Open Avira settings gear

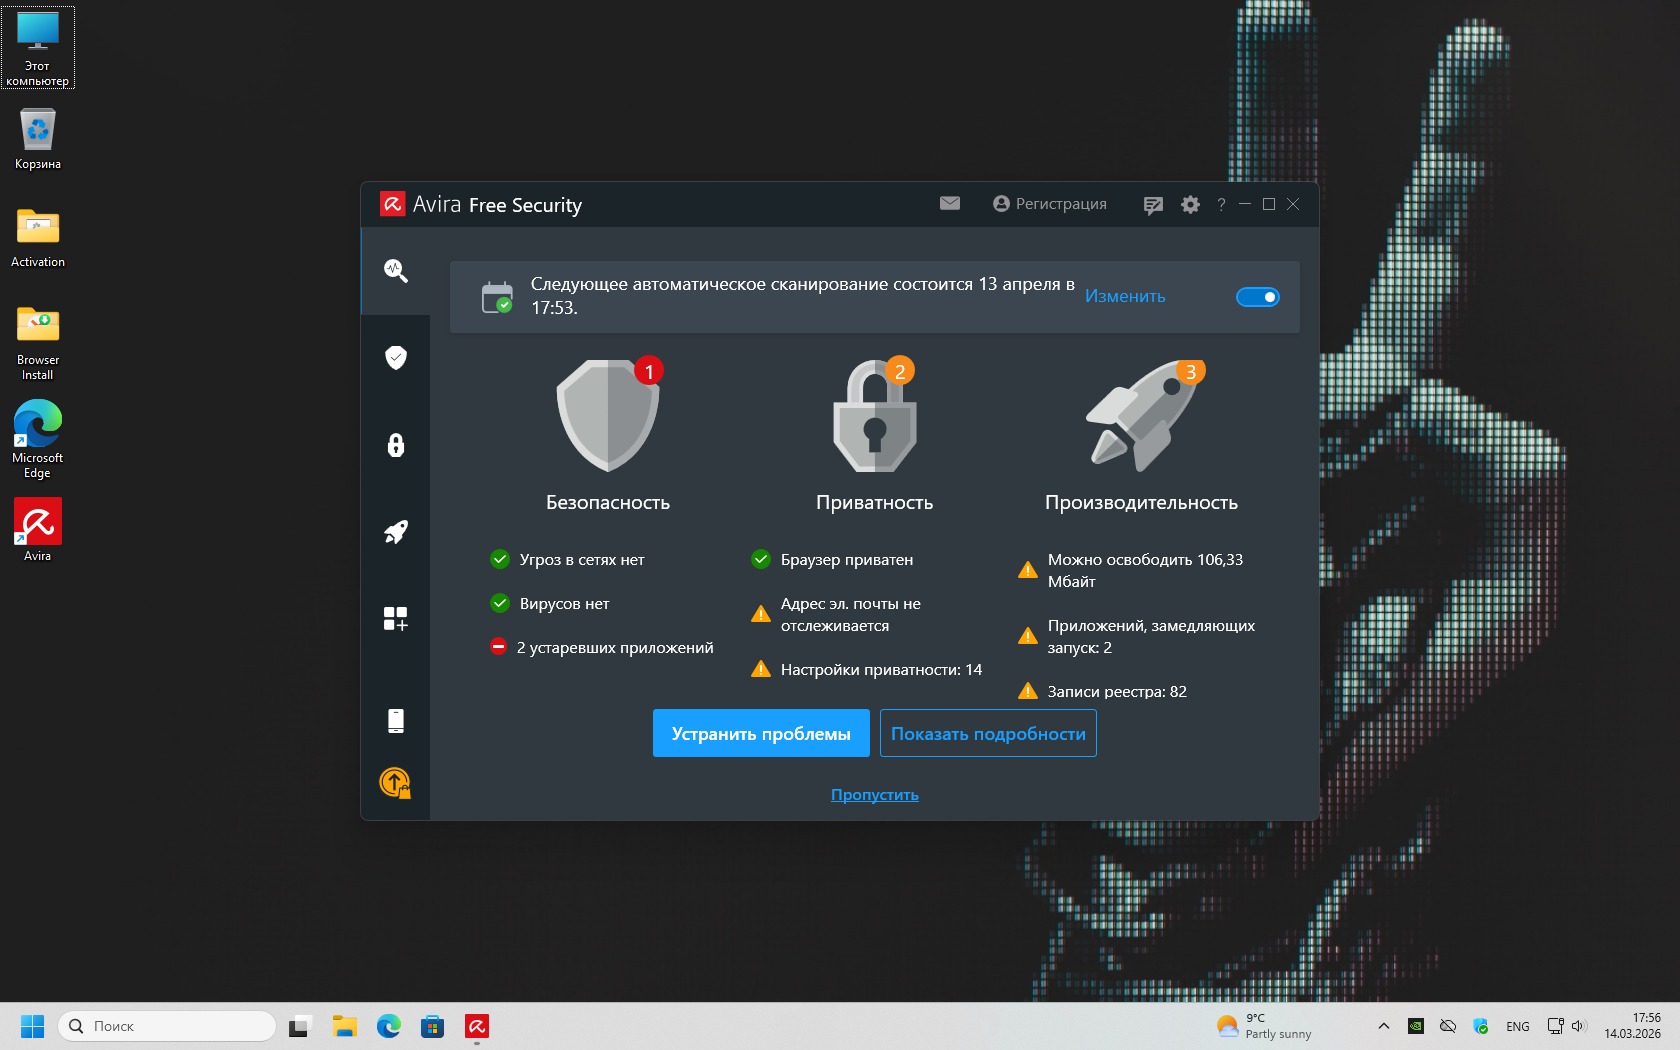[1190, 205]
